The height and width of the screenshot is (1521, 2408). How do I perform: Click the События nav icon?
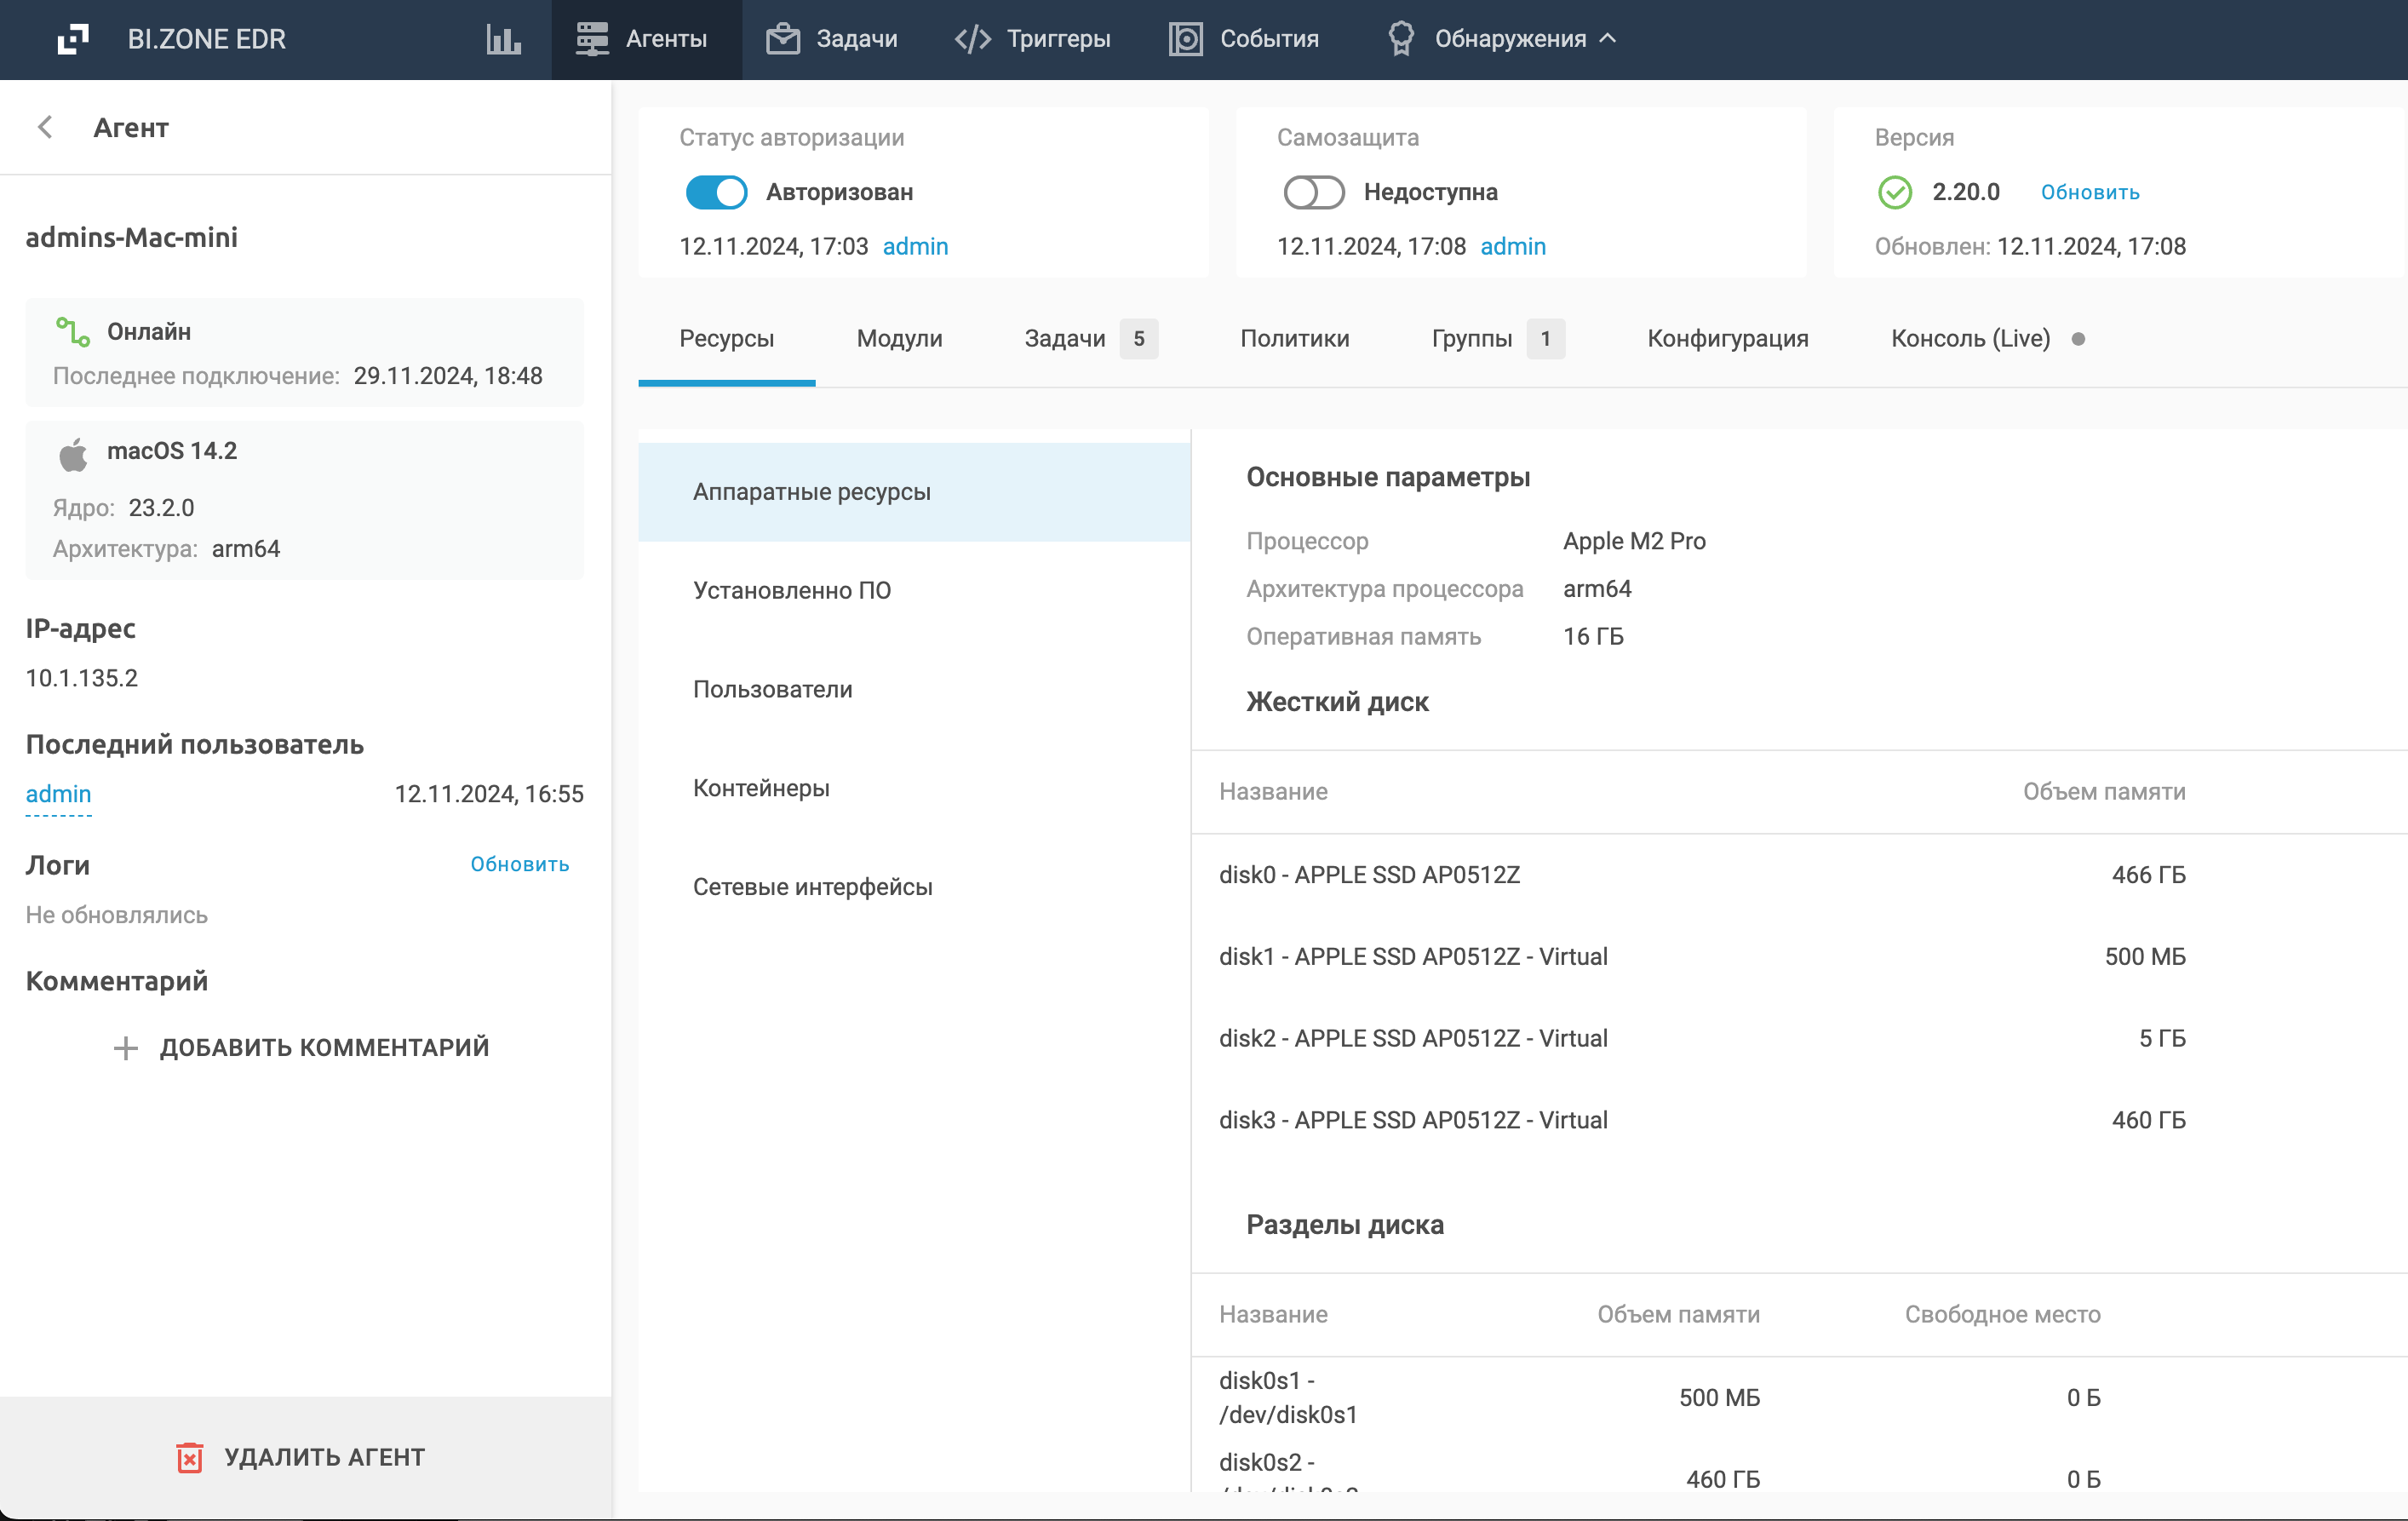1185,39
